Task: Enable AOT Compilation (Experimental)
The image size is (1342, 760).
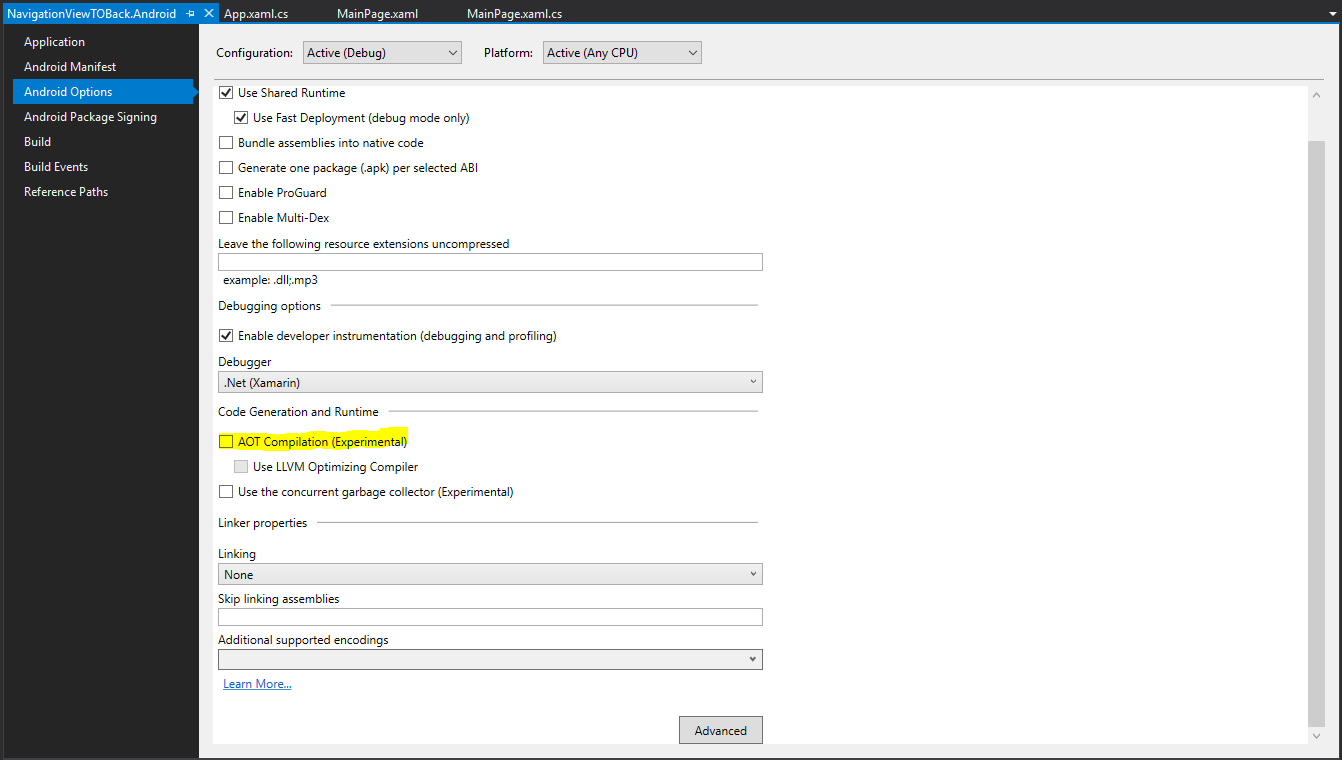Action: tap(225, 442)
